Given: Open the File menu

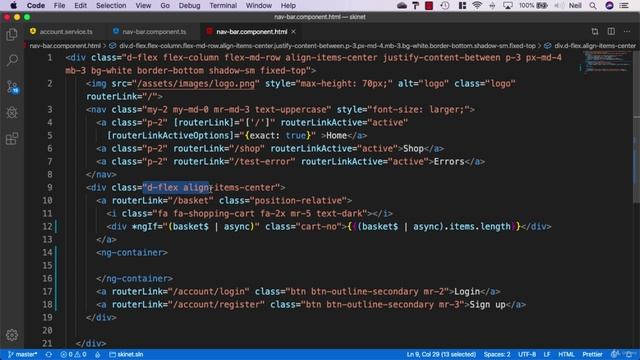Looking at the screenshot, I should (x=59, y=5).
